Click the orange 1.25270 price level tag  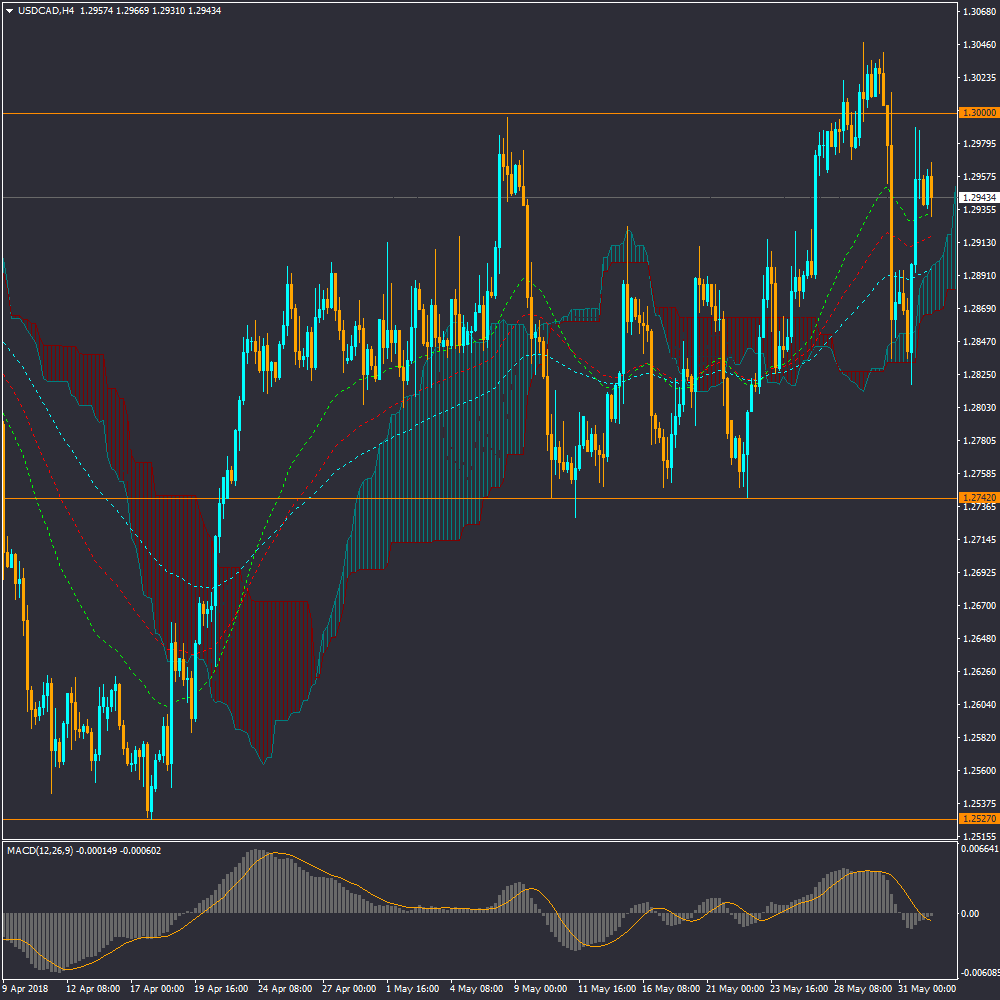pyautogui.click(x=977, y=818)
